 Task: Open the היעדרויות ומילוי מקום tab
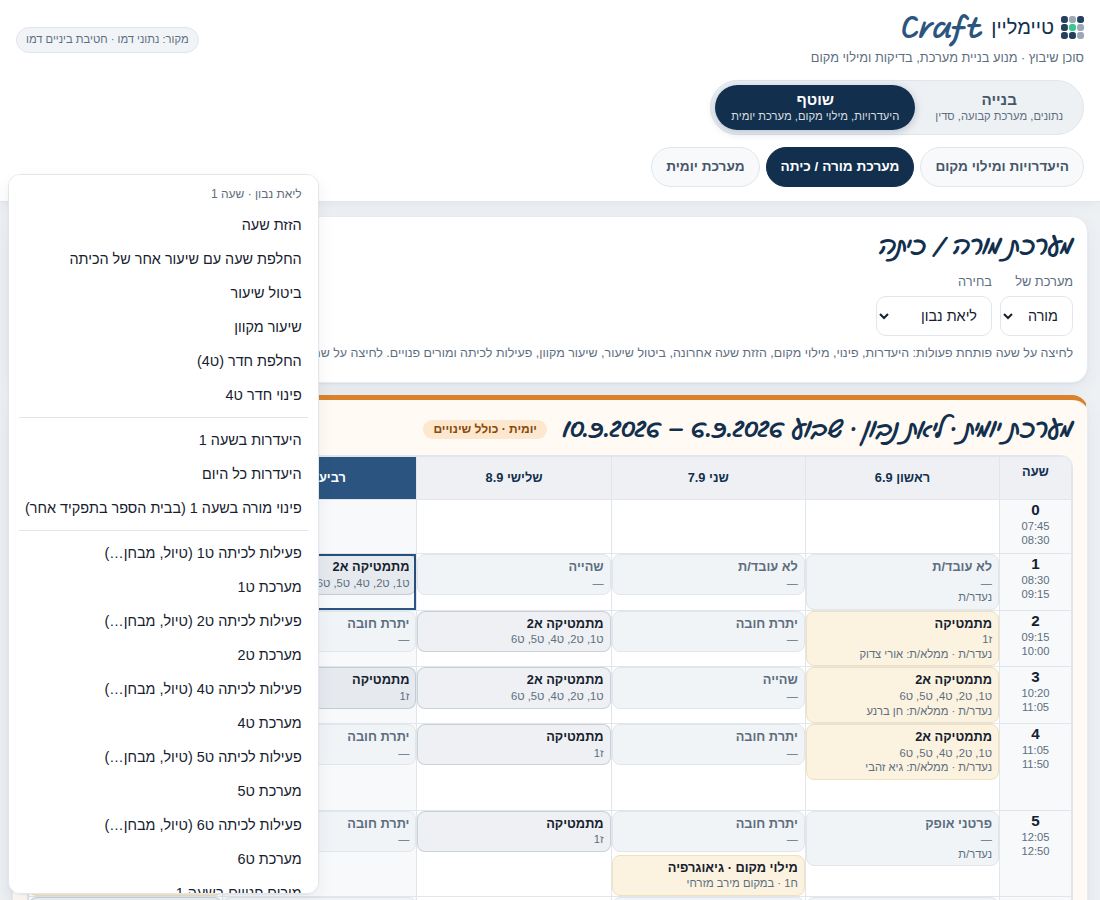1002,167
